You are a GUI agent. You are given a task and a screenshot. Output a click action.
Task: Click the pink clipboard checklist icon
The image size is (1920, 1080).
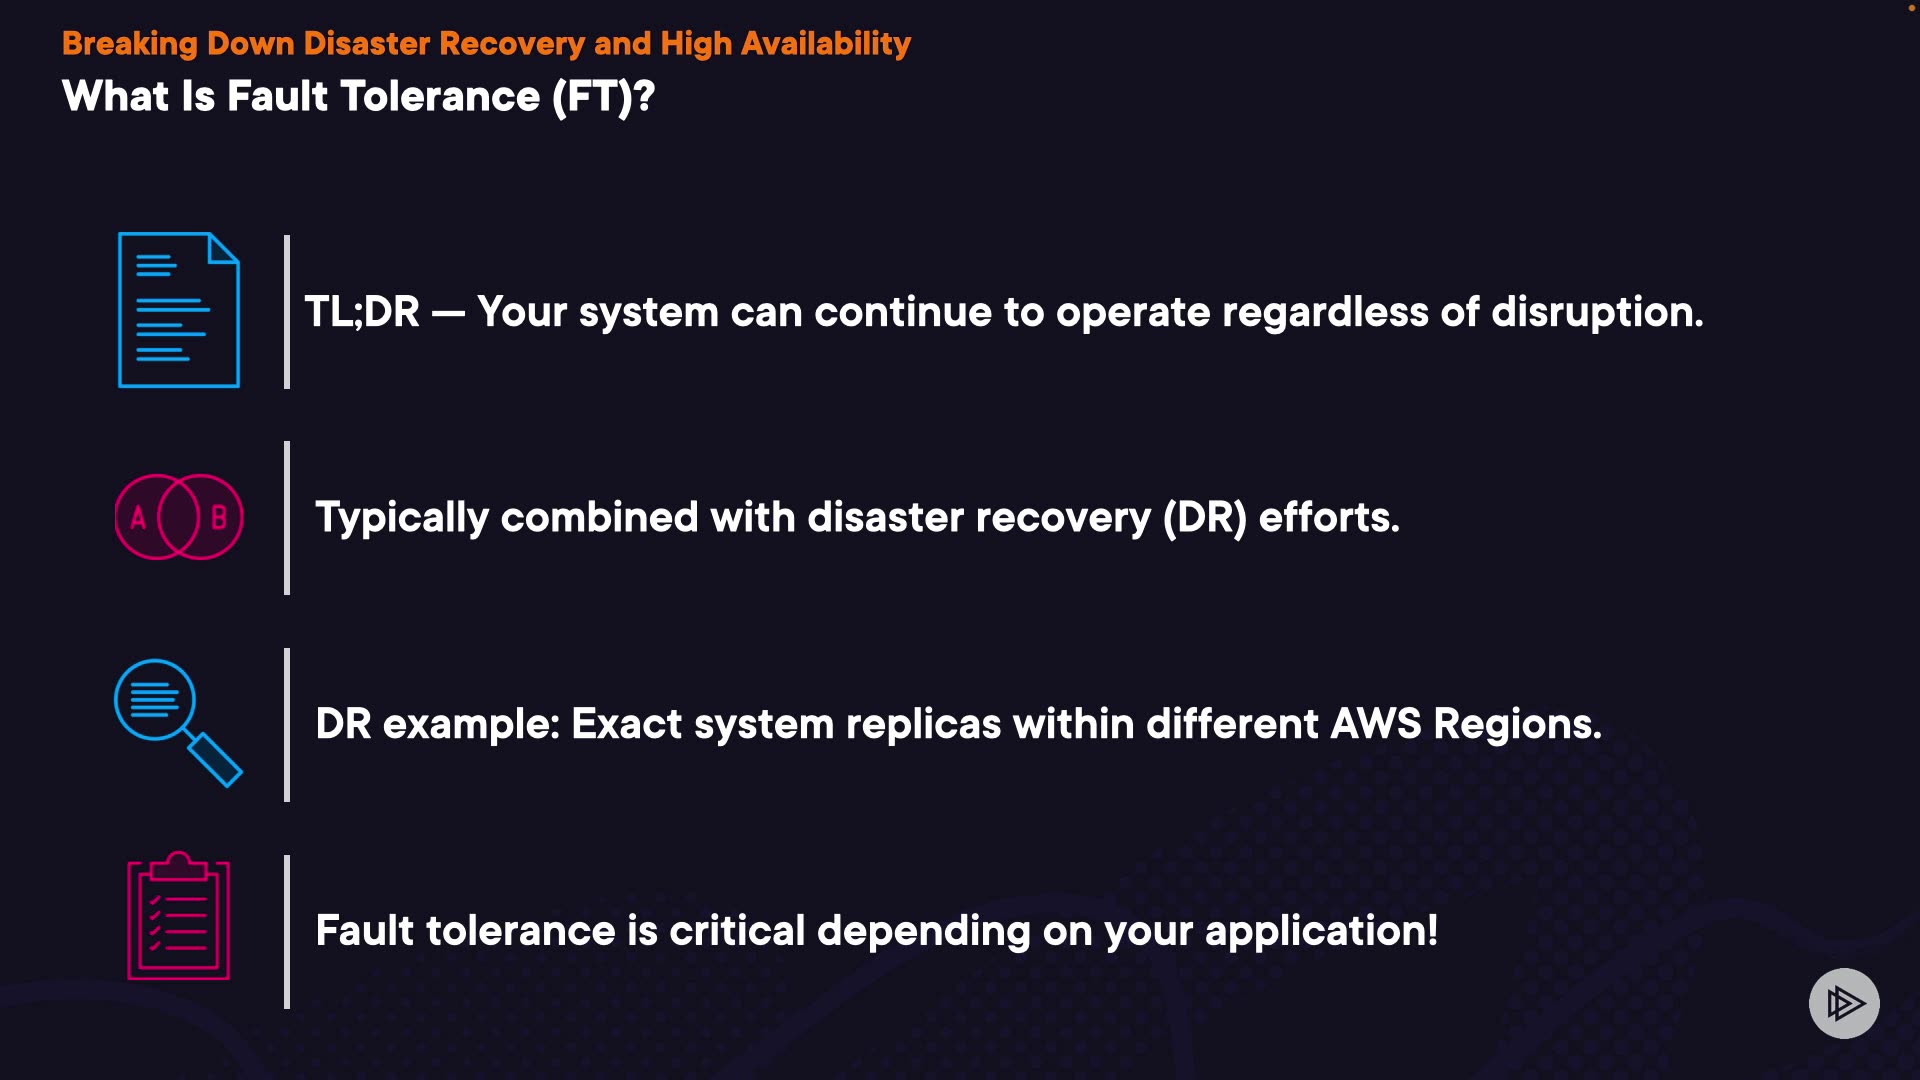pyautogui.click(x=179, y=917)
